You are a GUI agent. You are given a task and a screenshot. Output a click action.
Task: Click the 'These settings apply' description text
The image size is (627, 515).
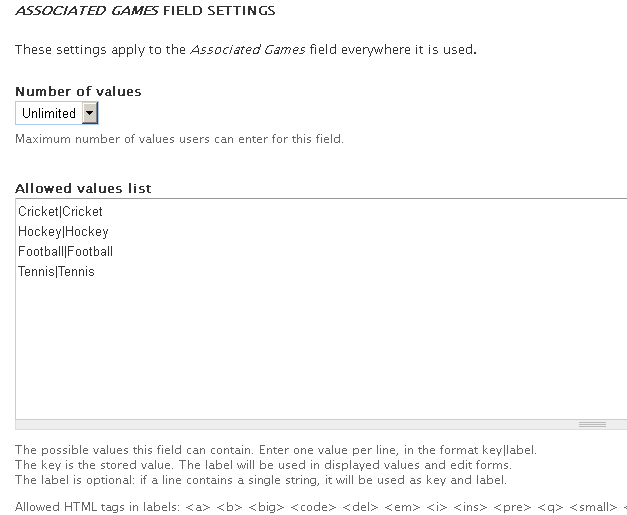coord(245,49)
